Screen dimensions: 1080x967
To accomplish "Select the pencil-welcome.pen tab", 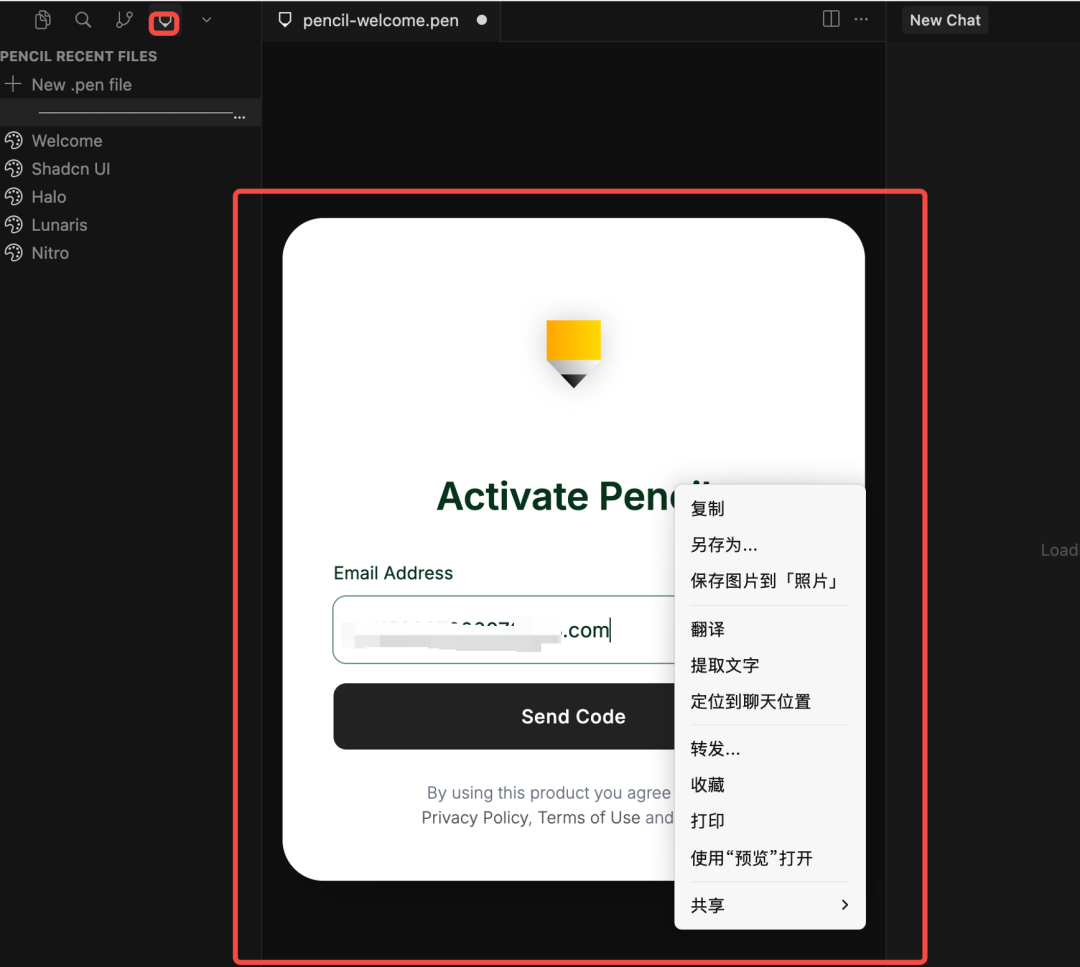I will 380,20.
